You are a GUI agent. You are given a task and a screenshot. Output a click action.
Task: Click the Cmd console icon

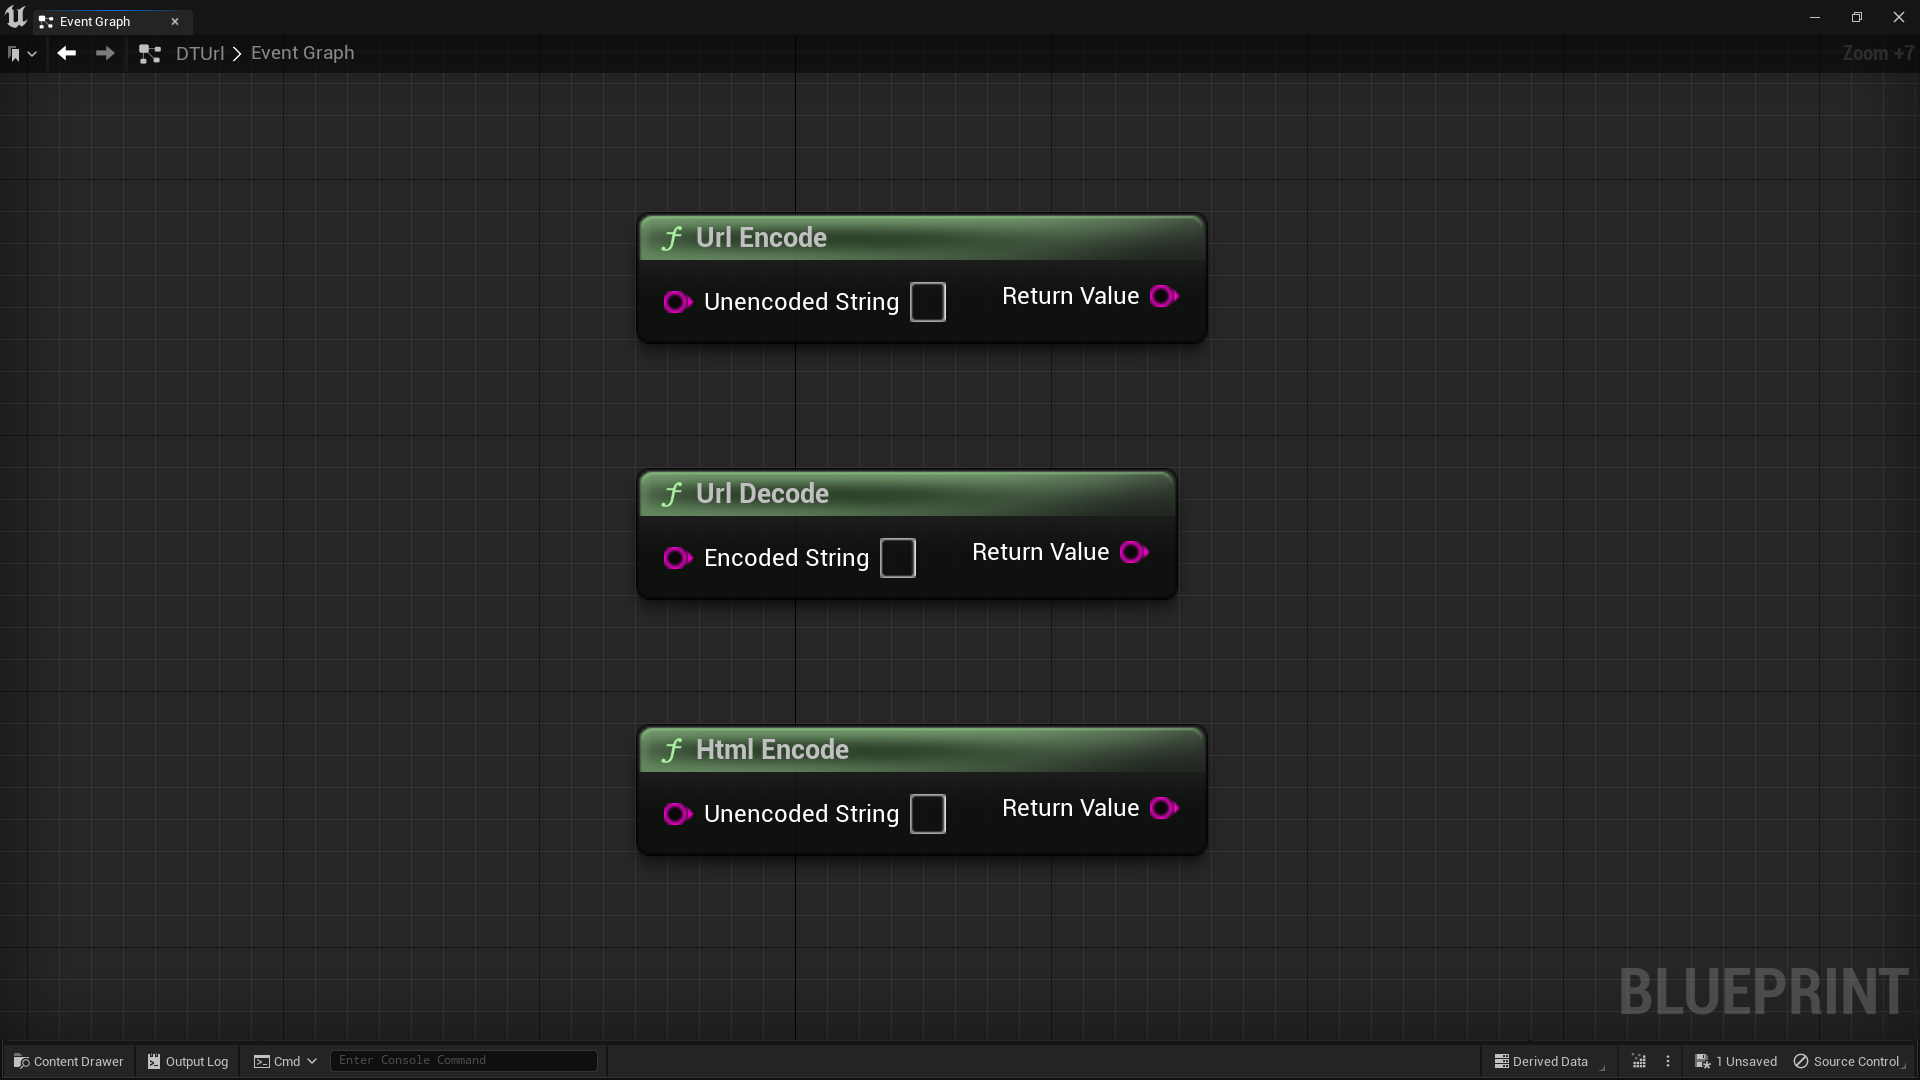pyautogui.click(x=262, y=1061)
